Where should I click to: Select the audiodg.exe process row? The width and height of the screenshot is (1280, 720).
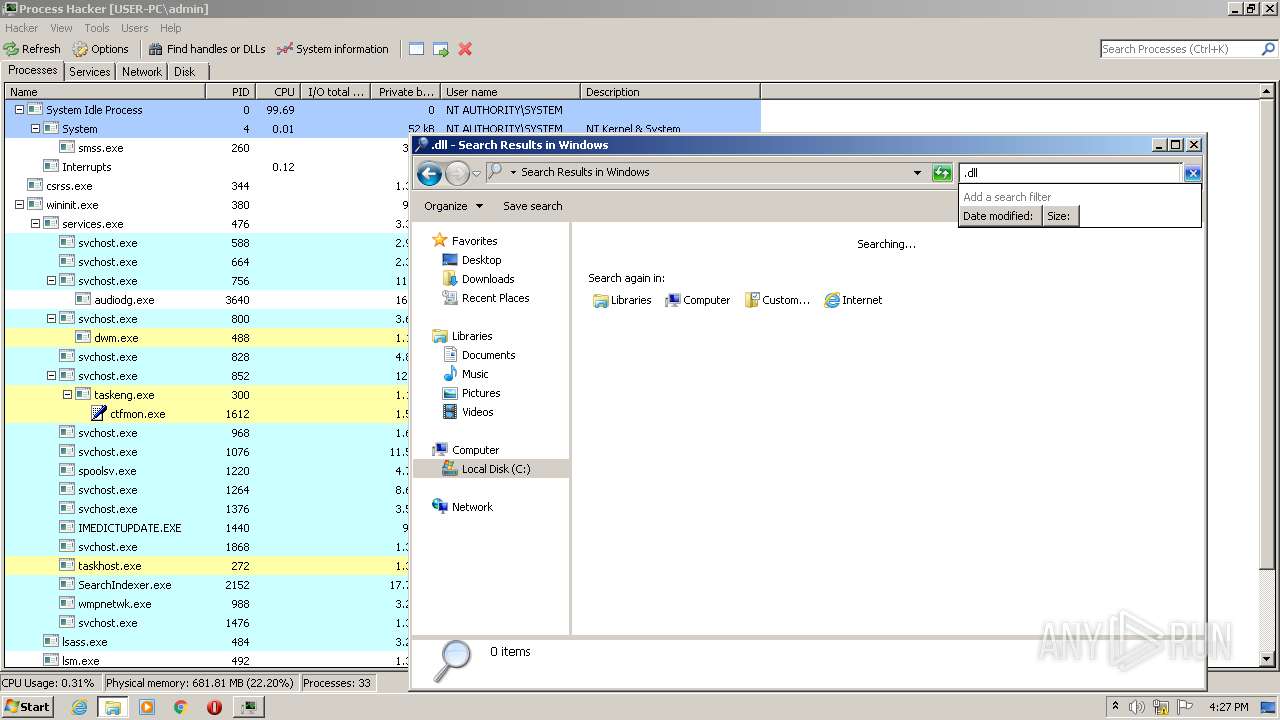(x=207, y=300)
